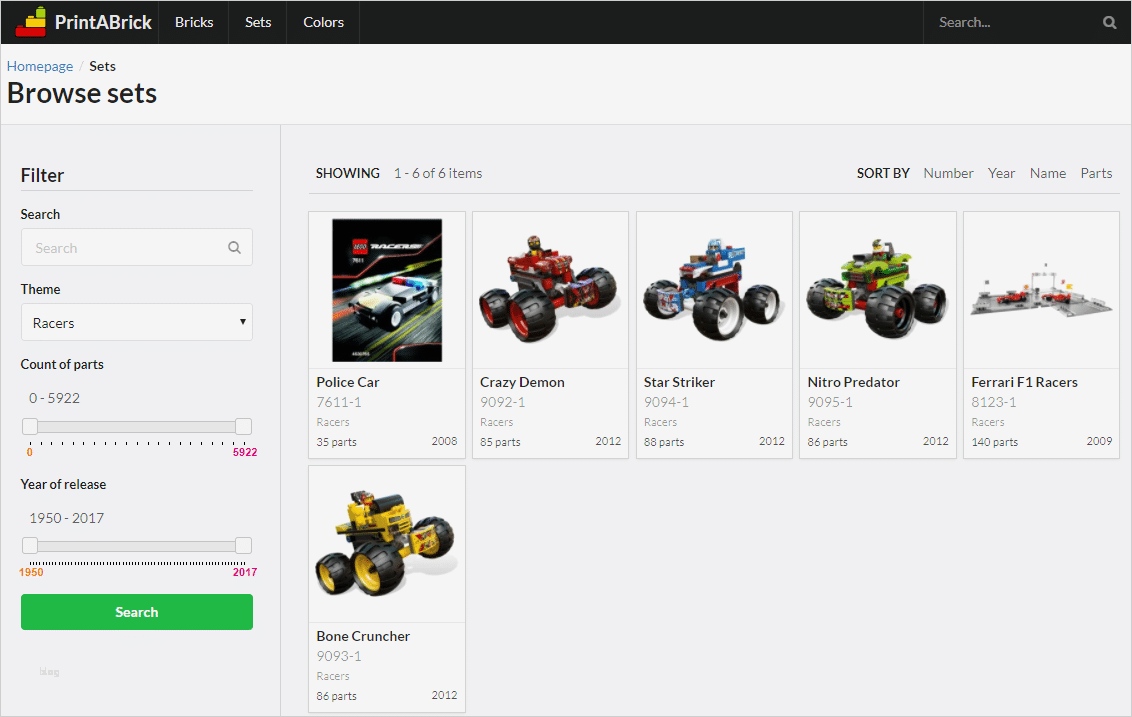Click the Count of parts minimum handle

point(30,426)
